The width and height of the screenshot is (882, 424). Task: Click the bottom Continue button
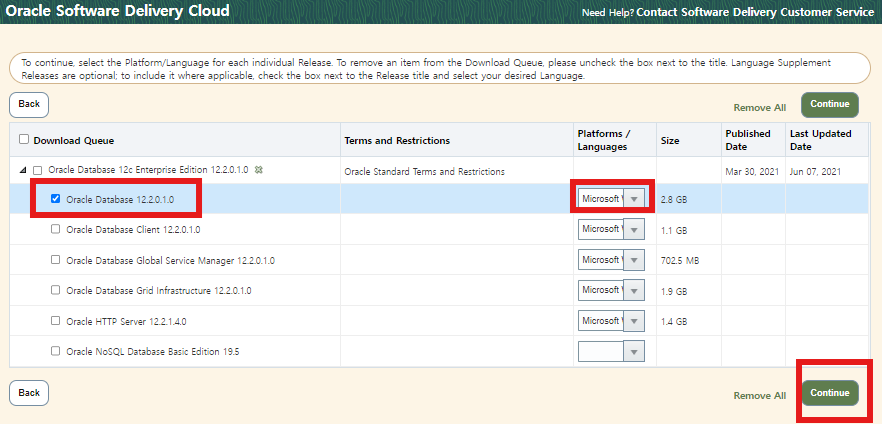click(x=830, y=393)
